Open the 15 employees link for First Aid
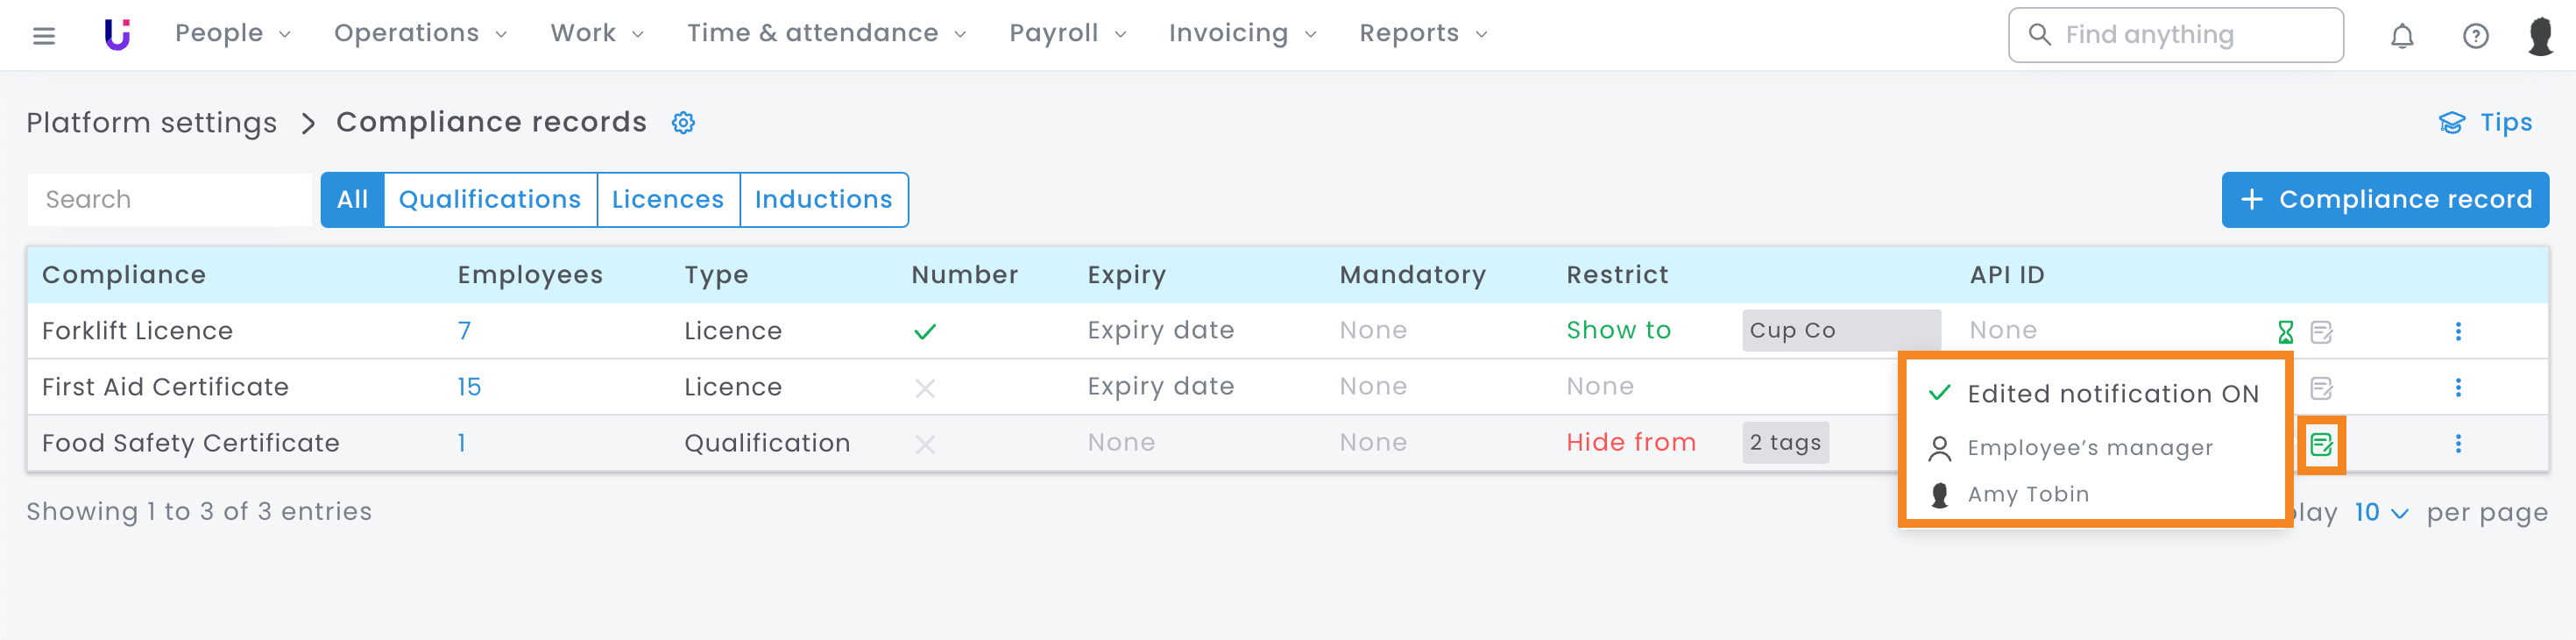2576x640 pixels. [469, 387]
